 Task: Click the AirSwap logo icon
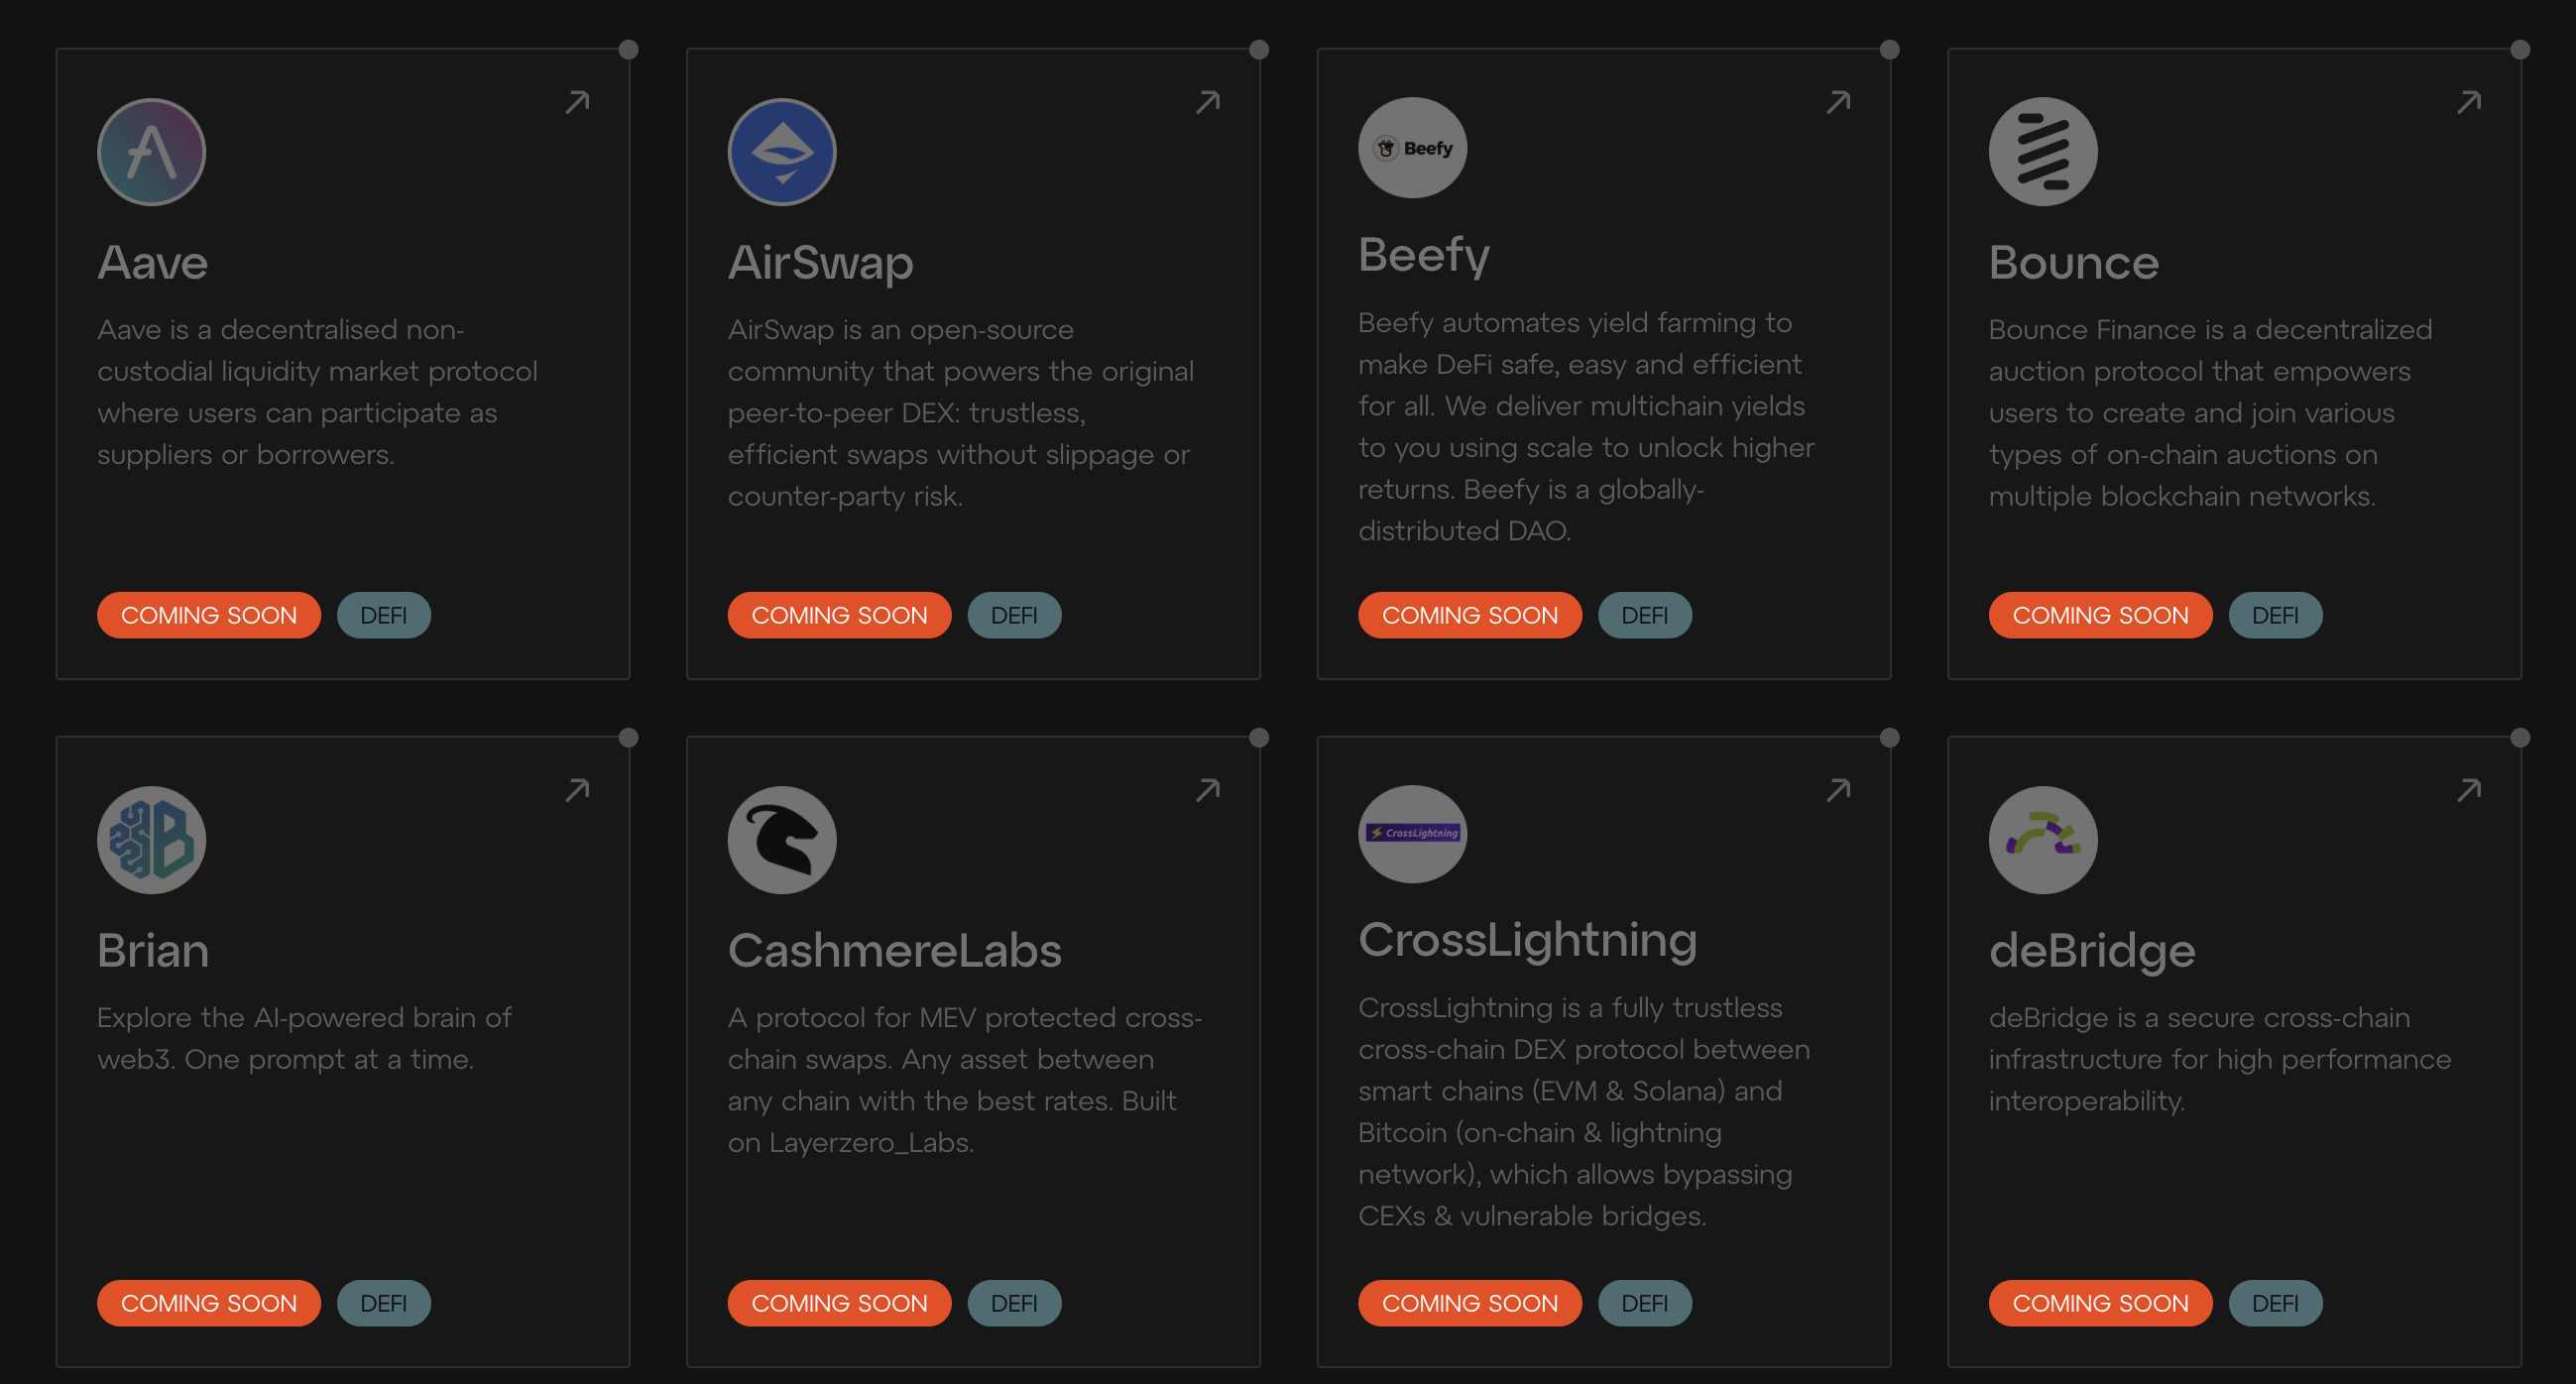click(x=782, y=152)
